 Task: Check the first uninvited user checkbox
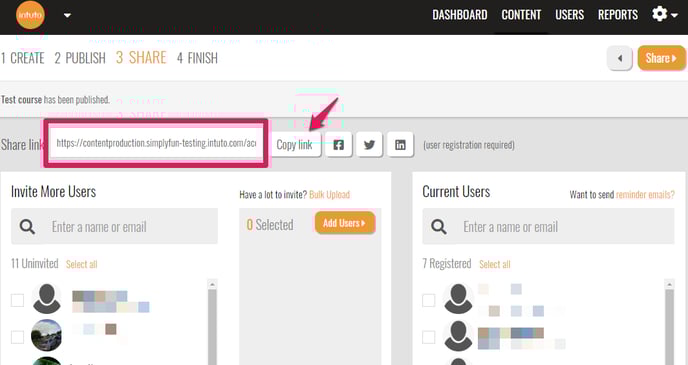click(18, 301)
